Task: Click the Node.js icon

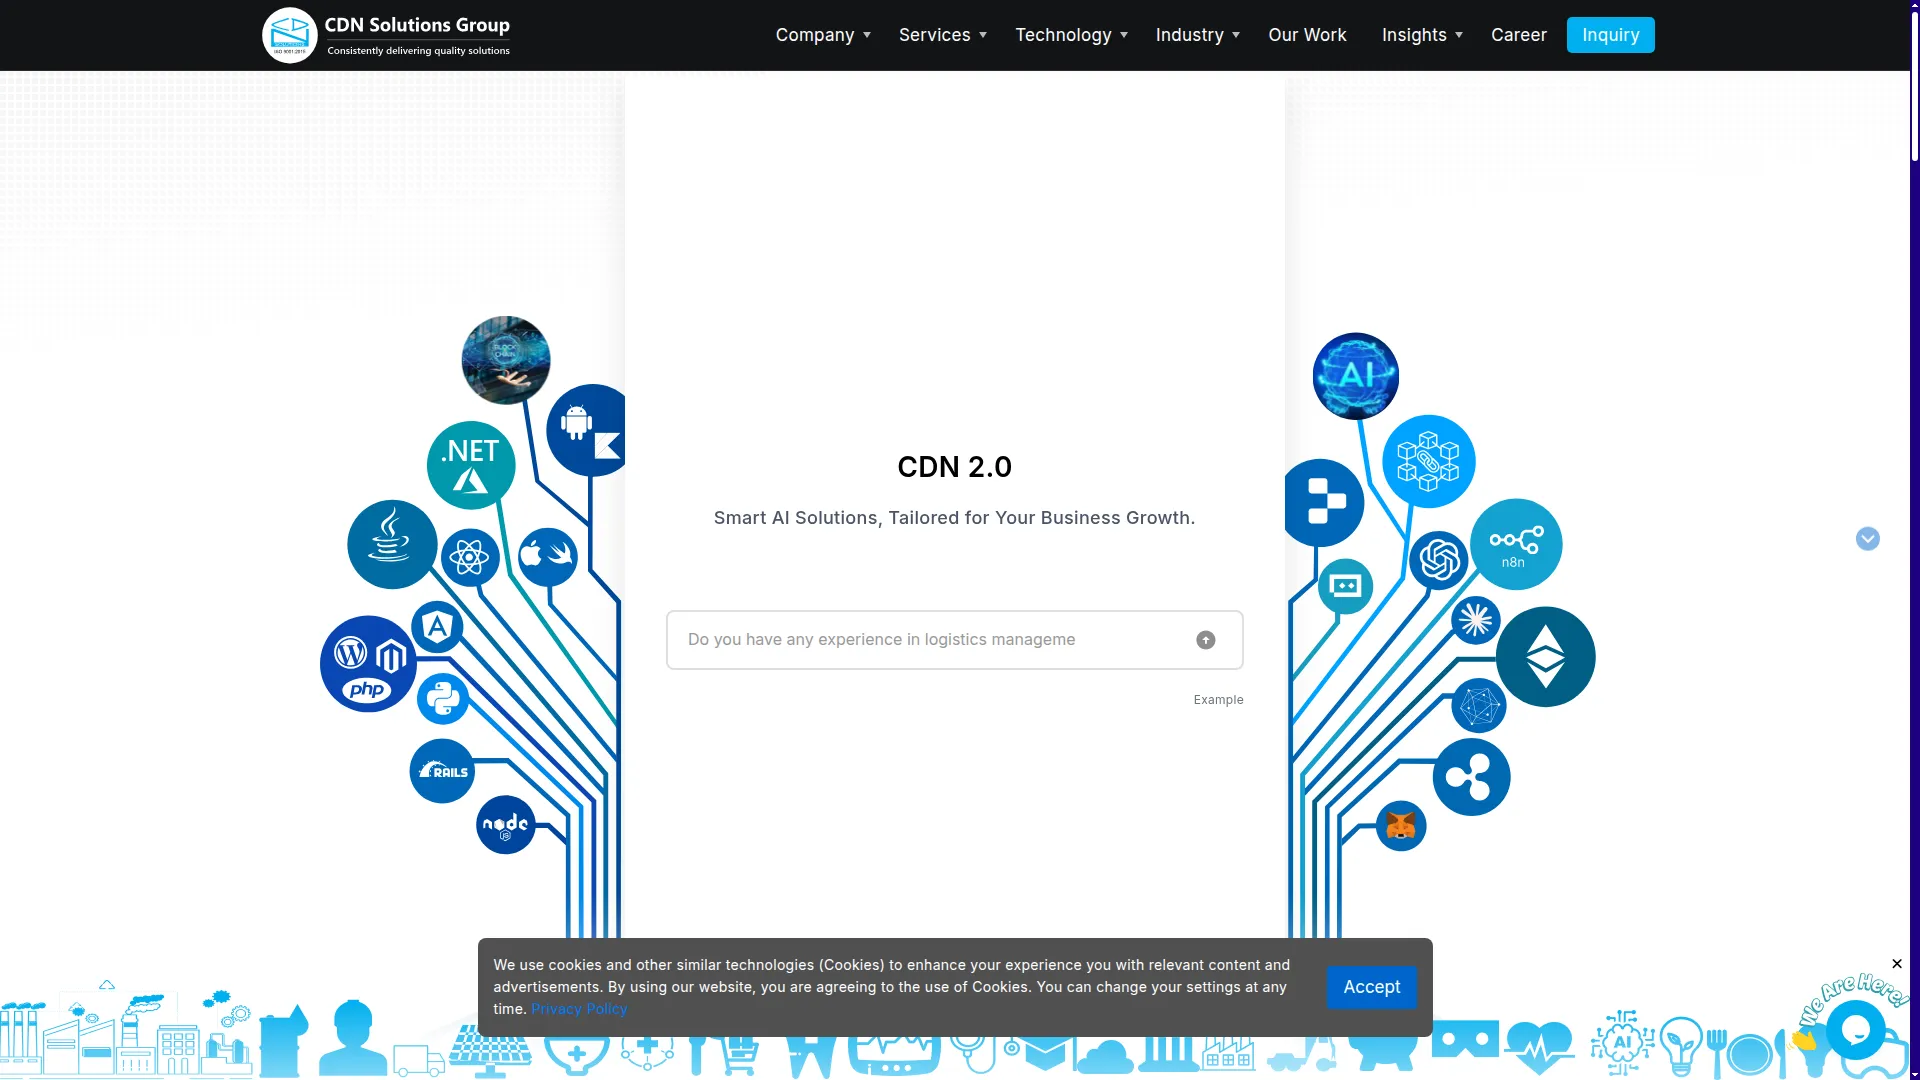Action: 506,825
